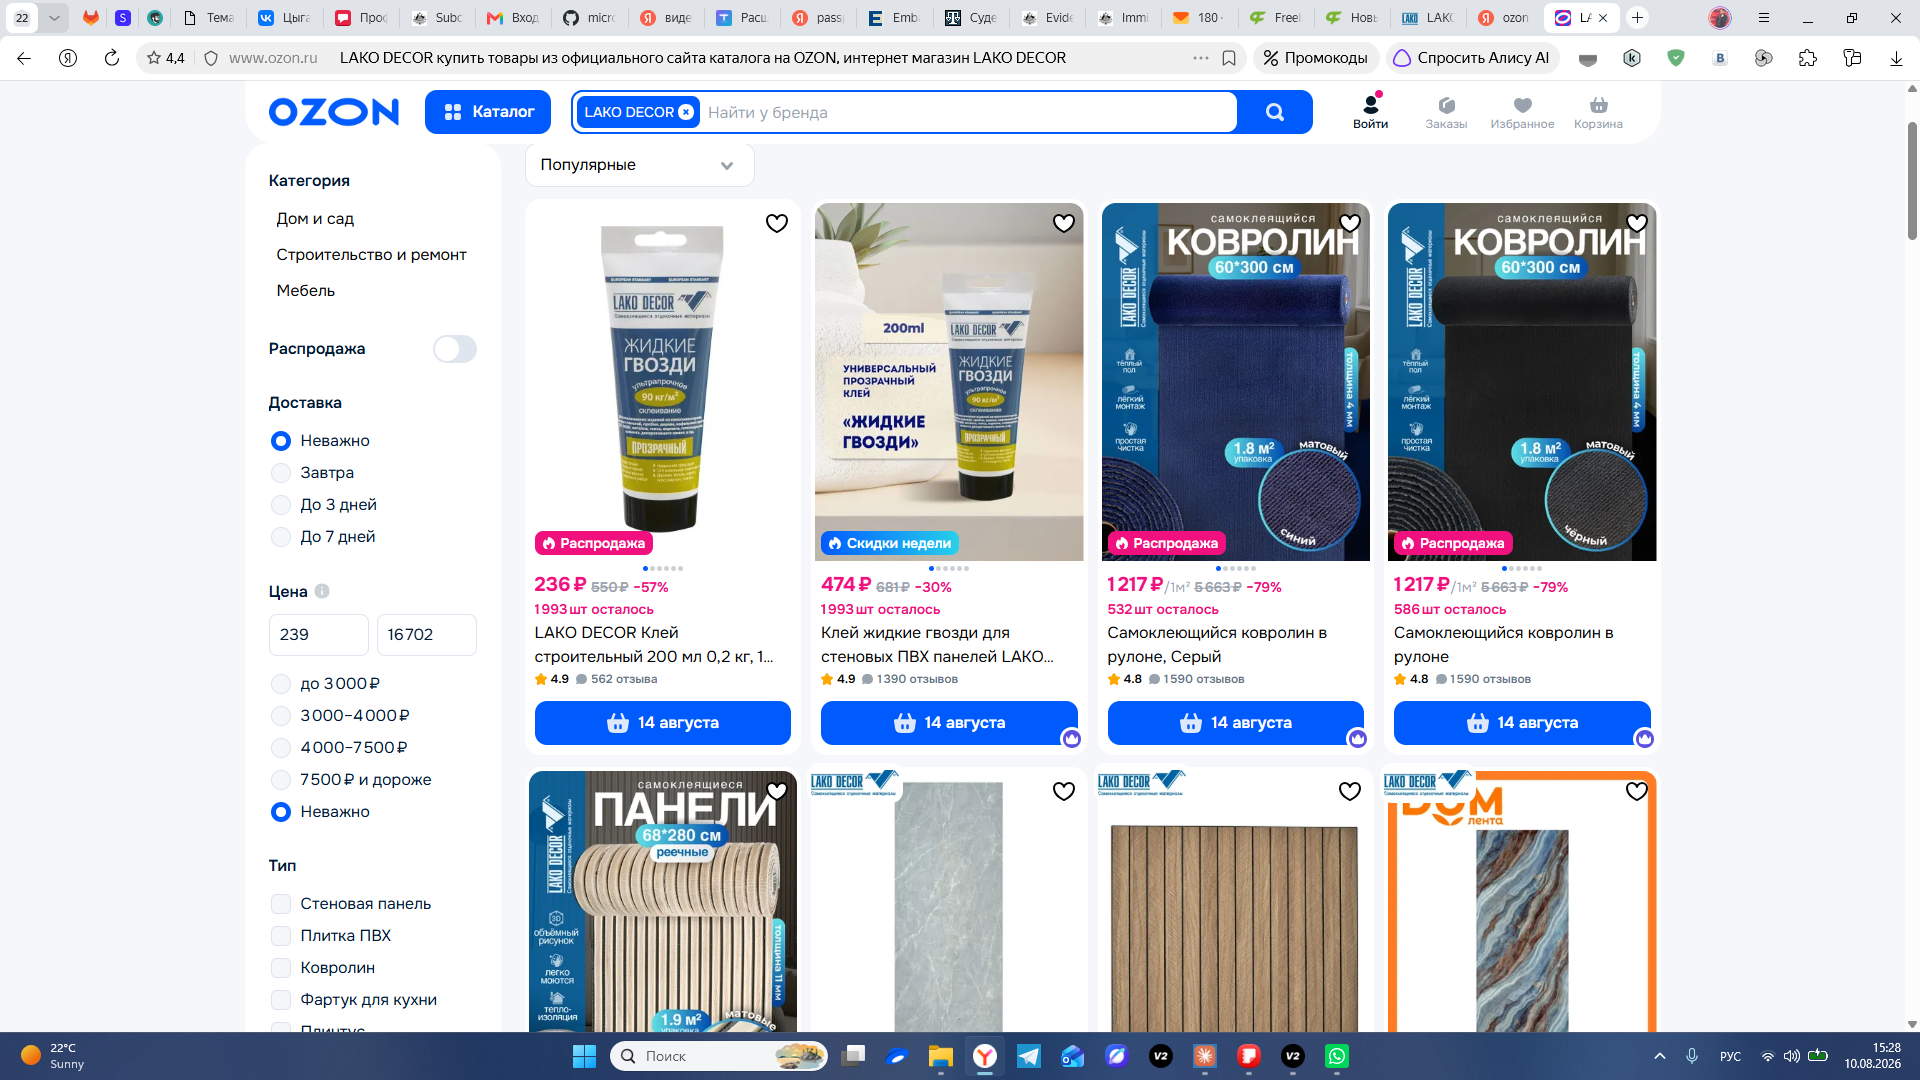
Task: Favorite the ПАНЕЛИ реечные product card
Action: tap(776, 791)
